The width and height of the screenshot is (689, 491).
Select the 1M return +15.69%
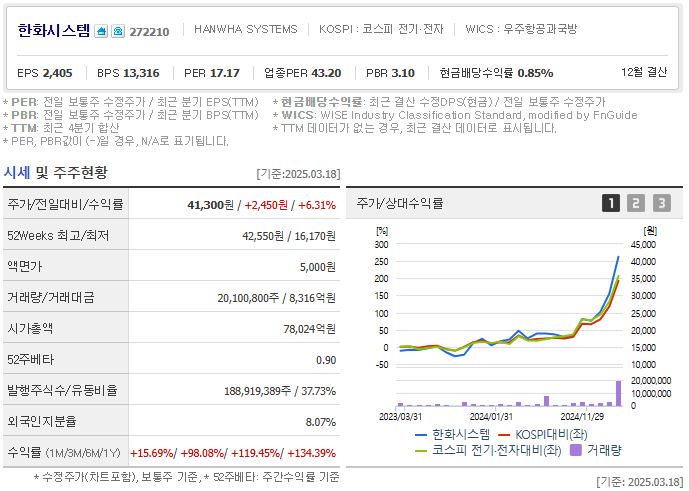click(x=151, y=453)
